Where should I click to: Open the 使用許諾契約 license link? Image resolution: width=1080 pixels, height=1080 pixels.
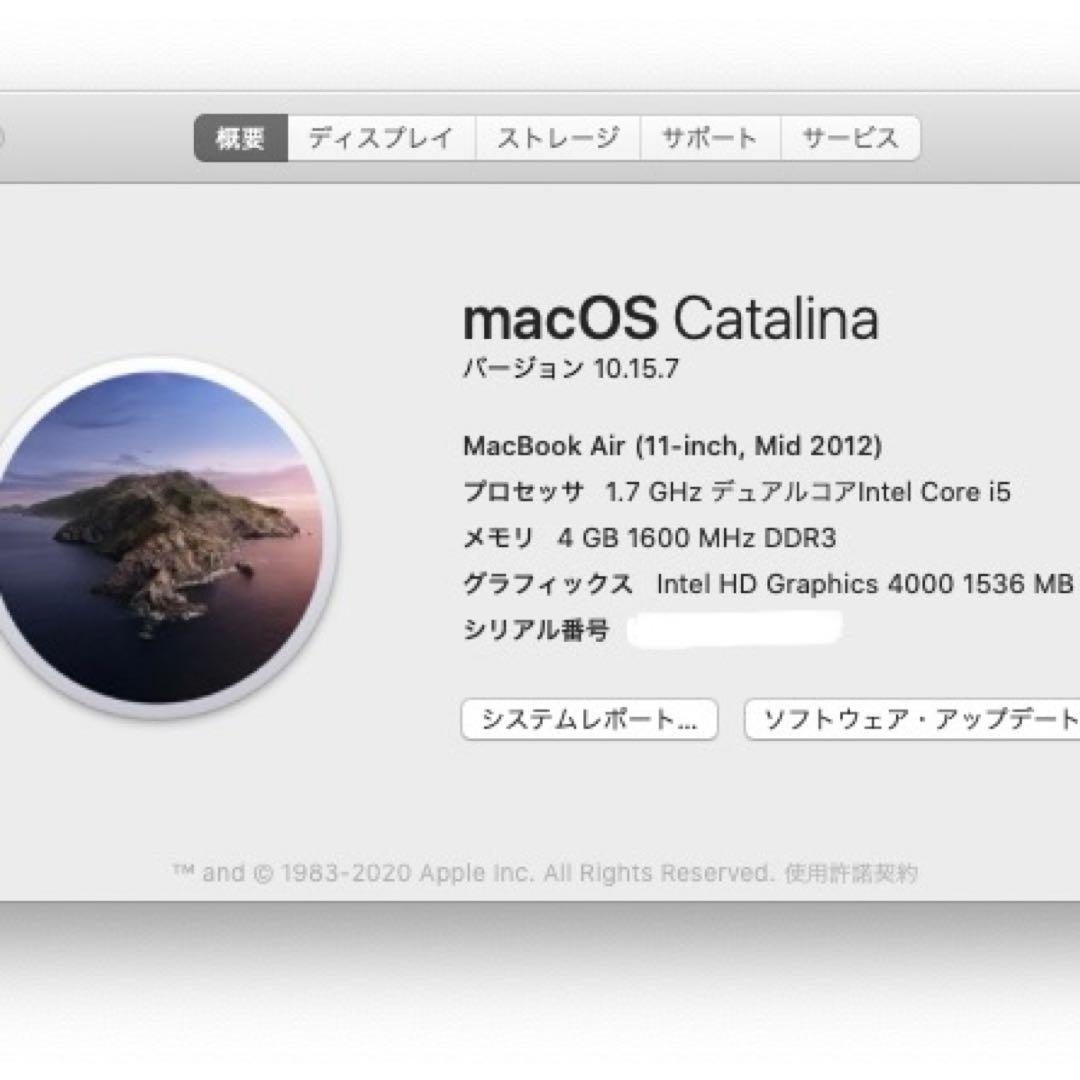[x=855, y=872]
